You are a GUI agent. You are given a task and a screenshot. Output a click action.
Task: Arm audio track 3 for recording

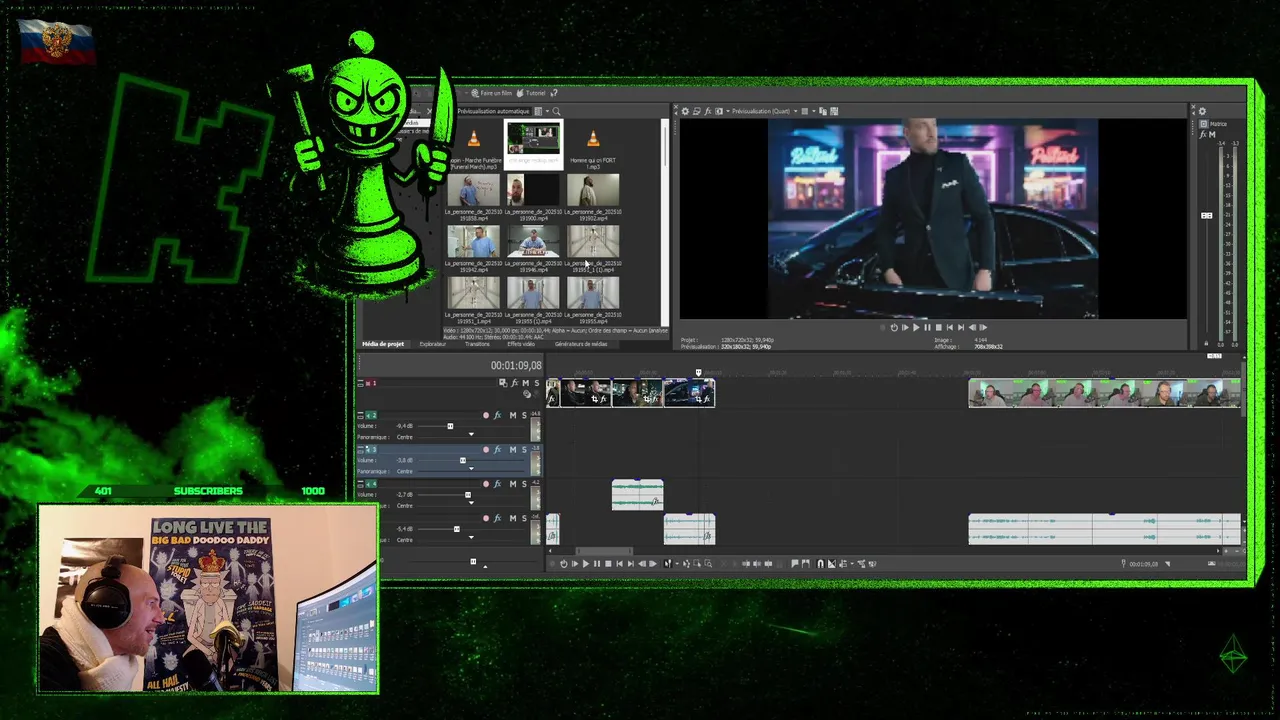[486, 449]
